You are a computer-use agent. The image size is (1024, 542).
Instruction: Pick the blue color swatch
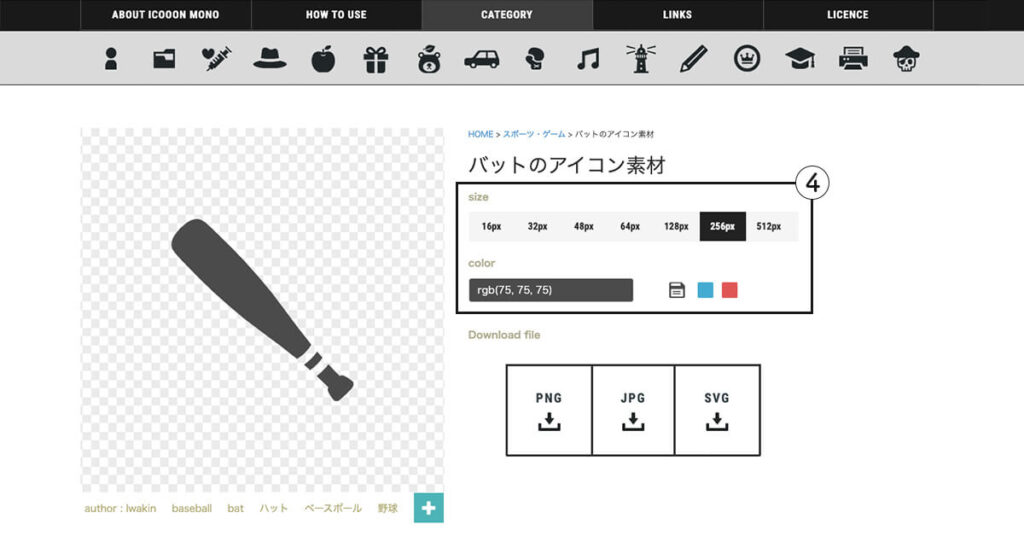[x=705, y=290]
